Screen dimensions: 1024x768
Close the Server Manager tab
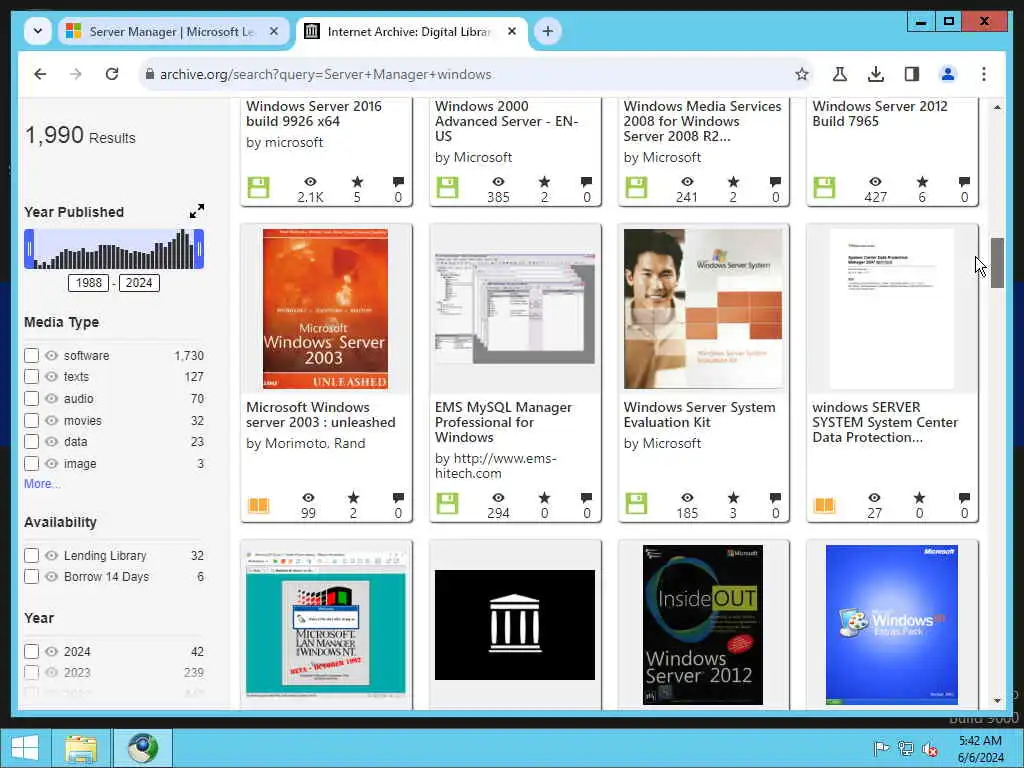coord(274,31)
